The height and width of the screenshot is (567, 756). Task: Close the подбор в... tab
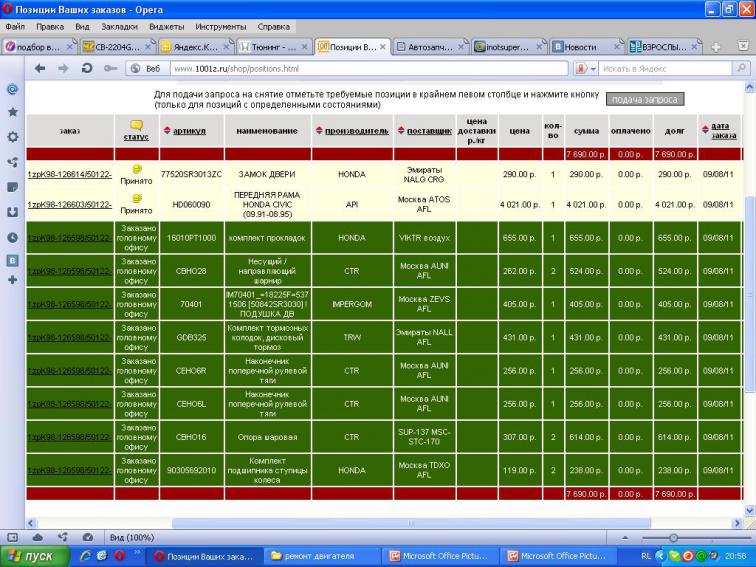pos(69,47)
